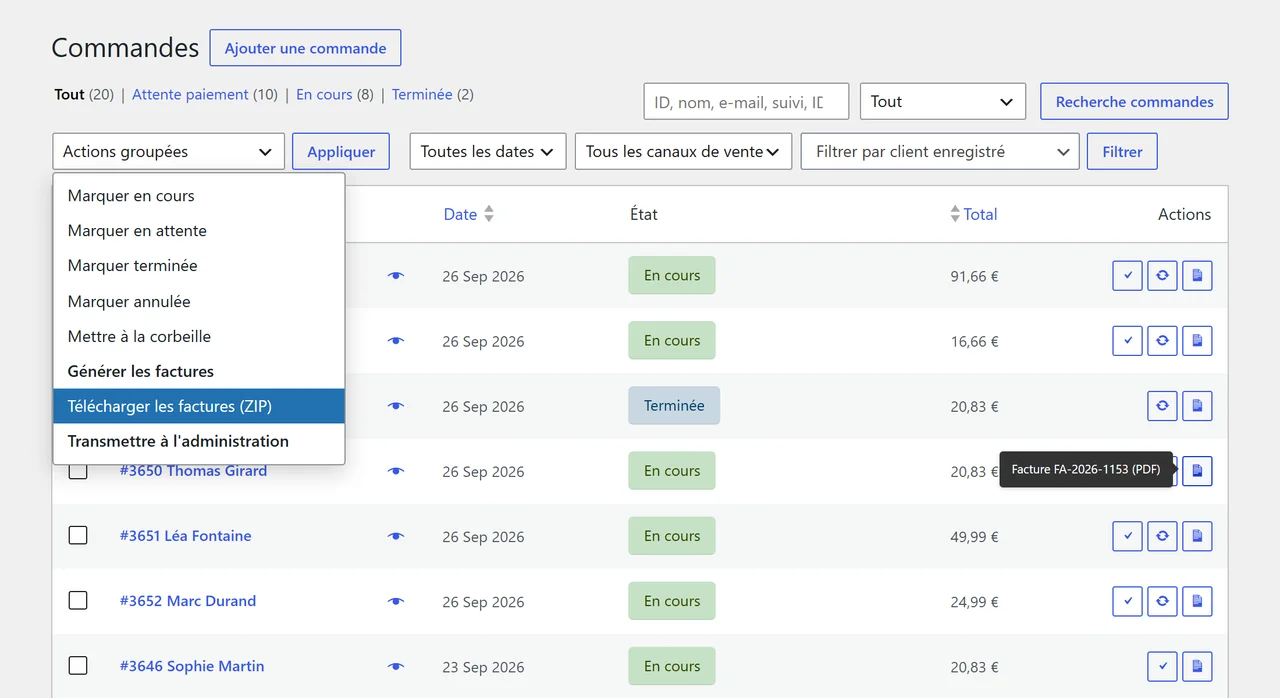Toggle the eye preview for Sophie Martin's order
This screenshot has height=698, width=1280.
click(396, 666)
